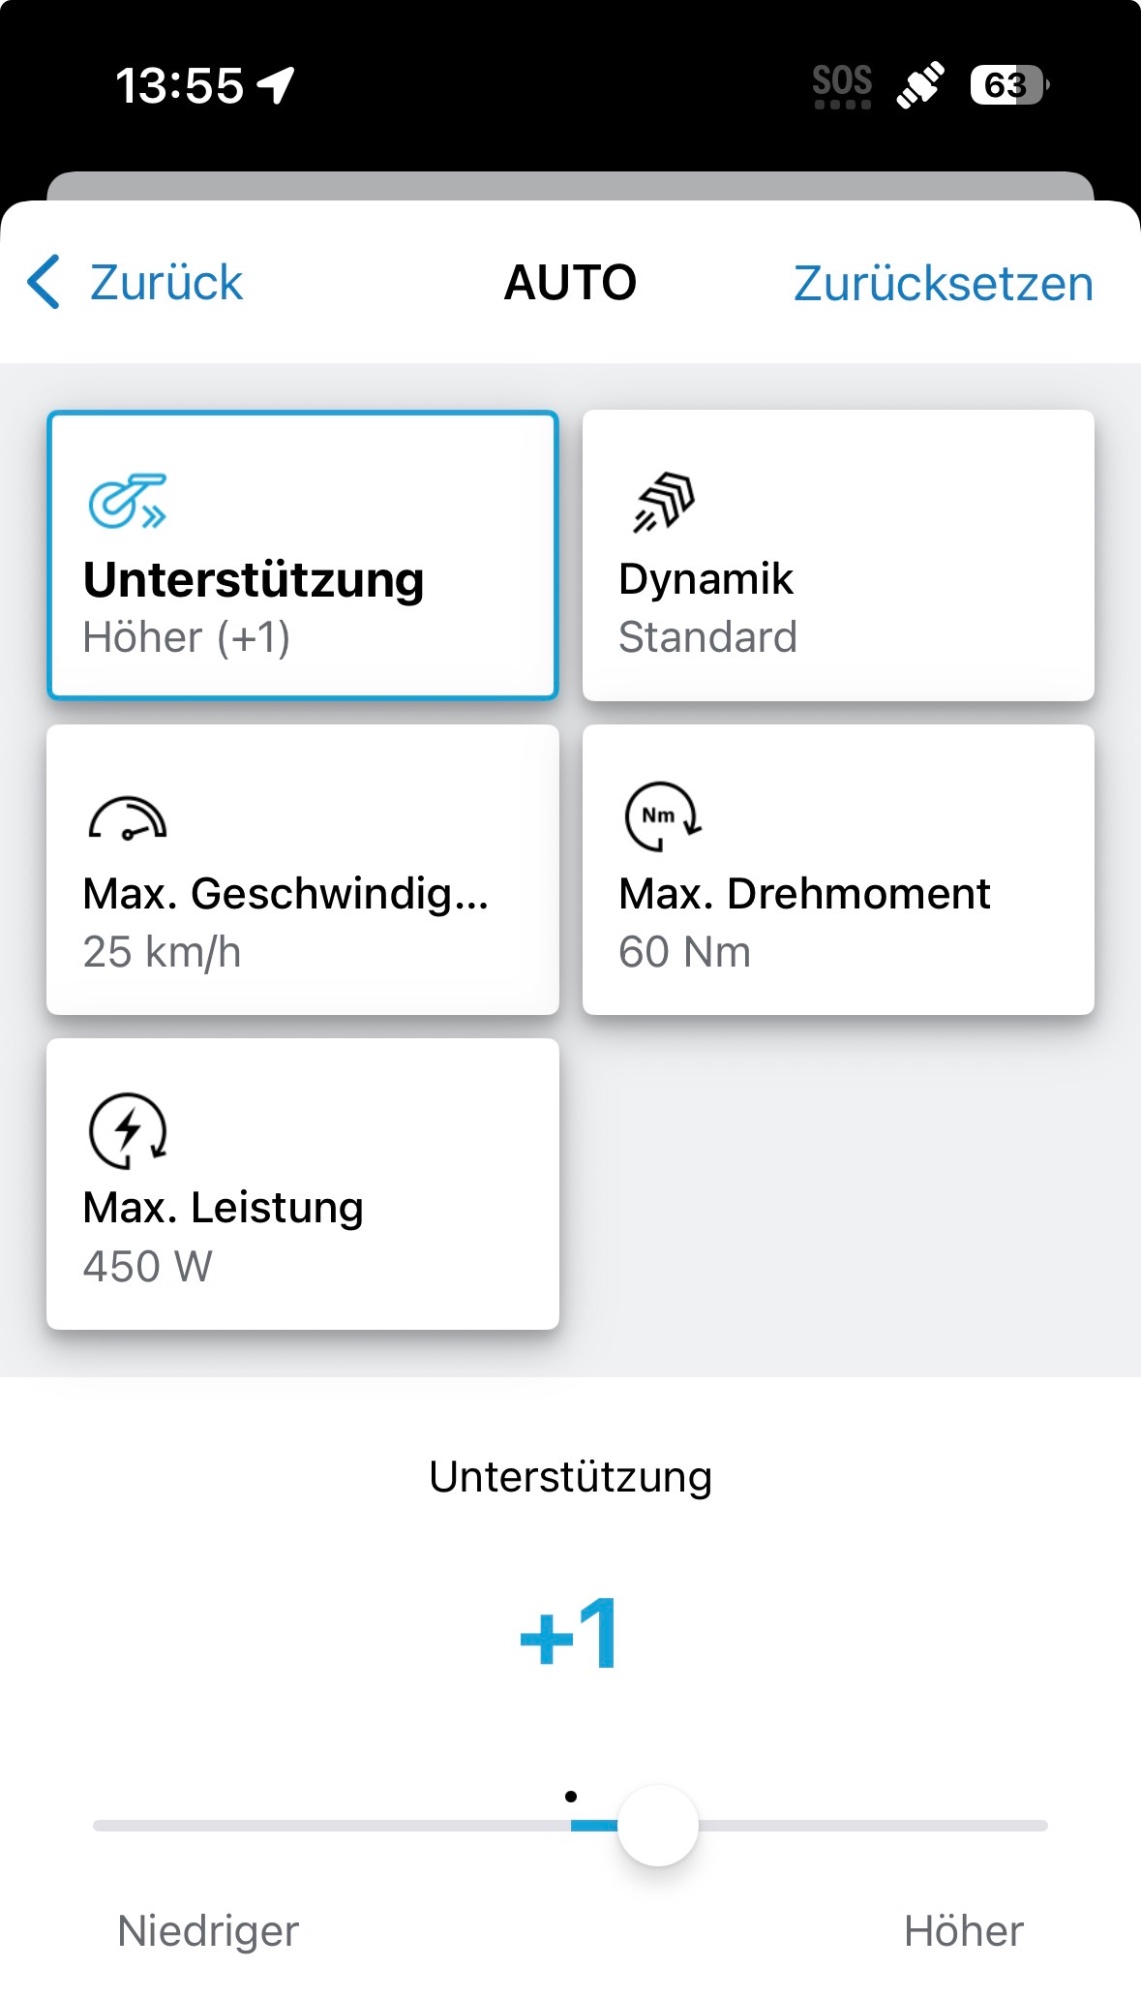Tap the slider's center default marker dot
The width and height of the screenshot is (1141, 2000).
(571, 1797)
